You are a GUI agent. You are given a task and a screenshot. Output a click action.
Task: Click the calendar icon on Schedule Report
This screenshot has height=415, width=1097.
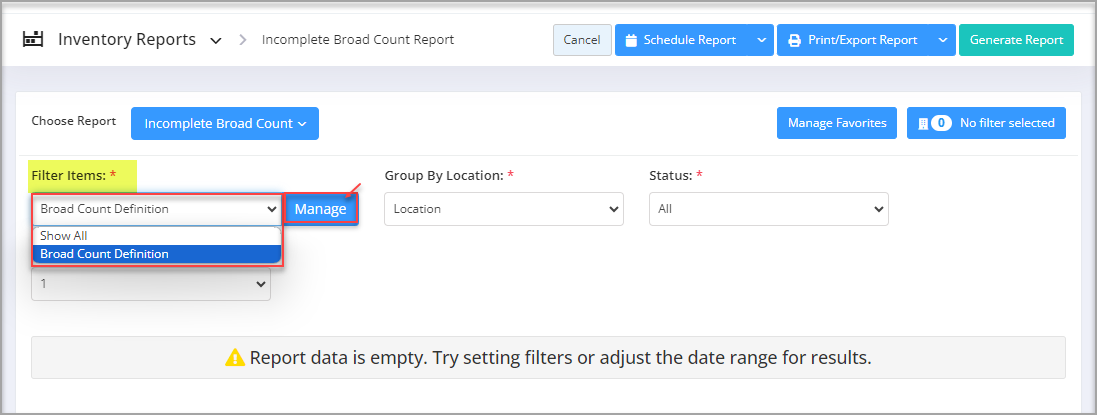coord(631,41)
